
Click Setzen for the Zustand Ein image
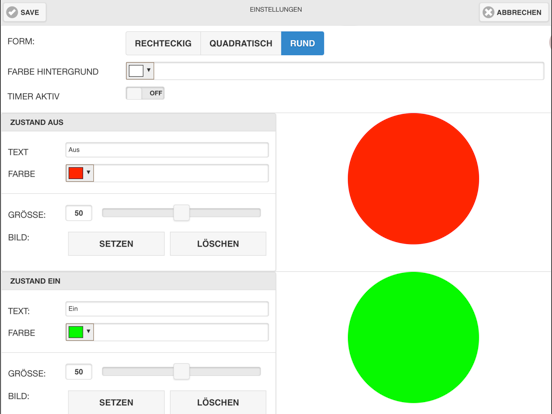pyautogui.click(x=116, y=402)
